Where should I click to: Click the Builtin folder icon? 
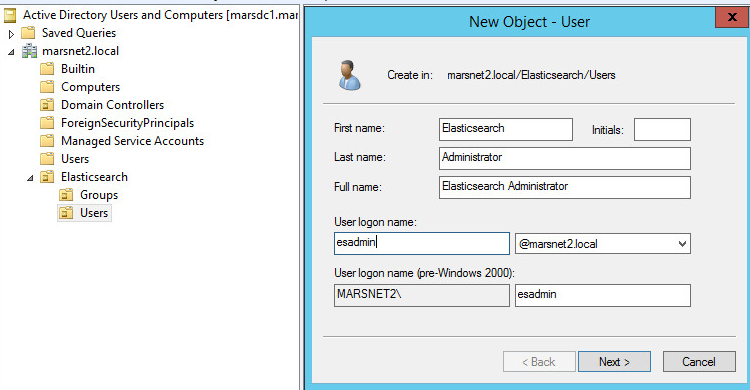pos(47,69)
